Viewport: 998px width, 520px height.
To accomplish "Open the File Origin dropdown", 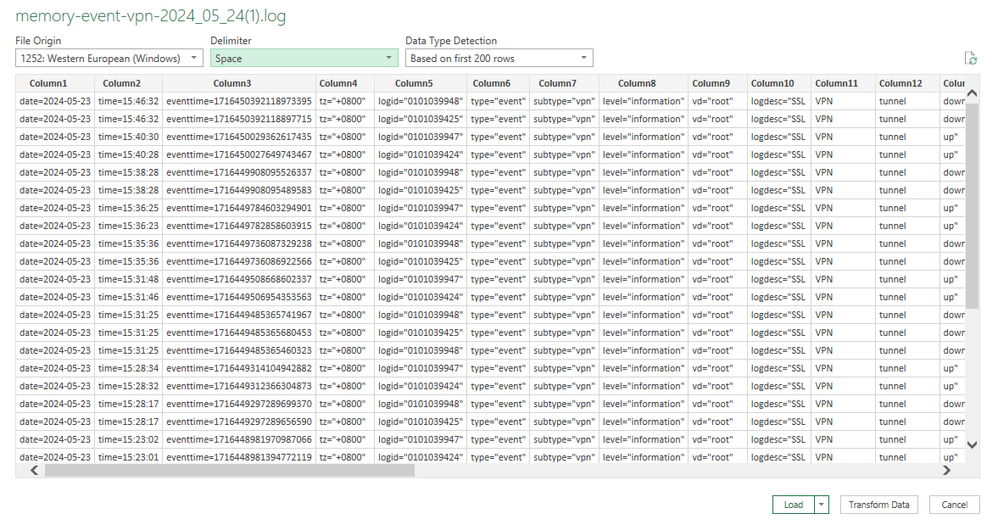I will click(x=109, y=59).
